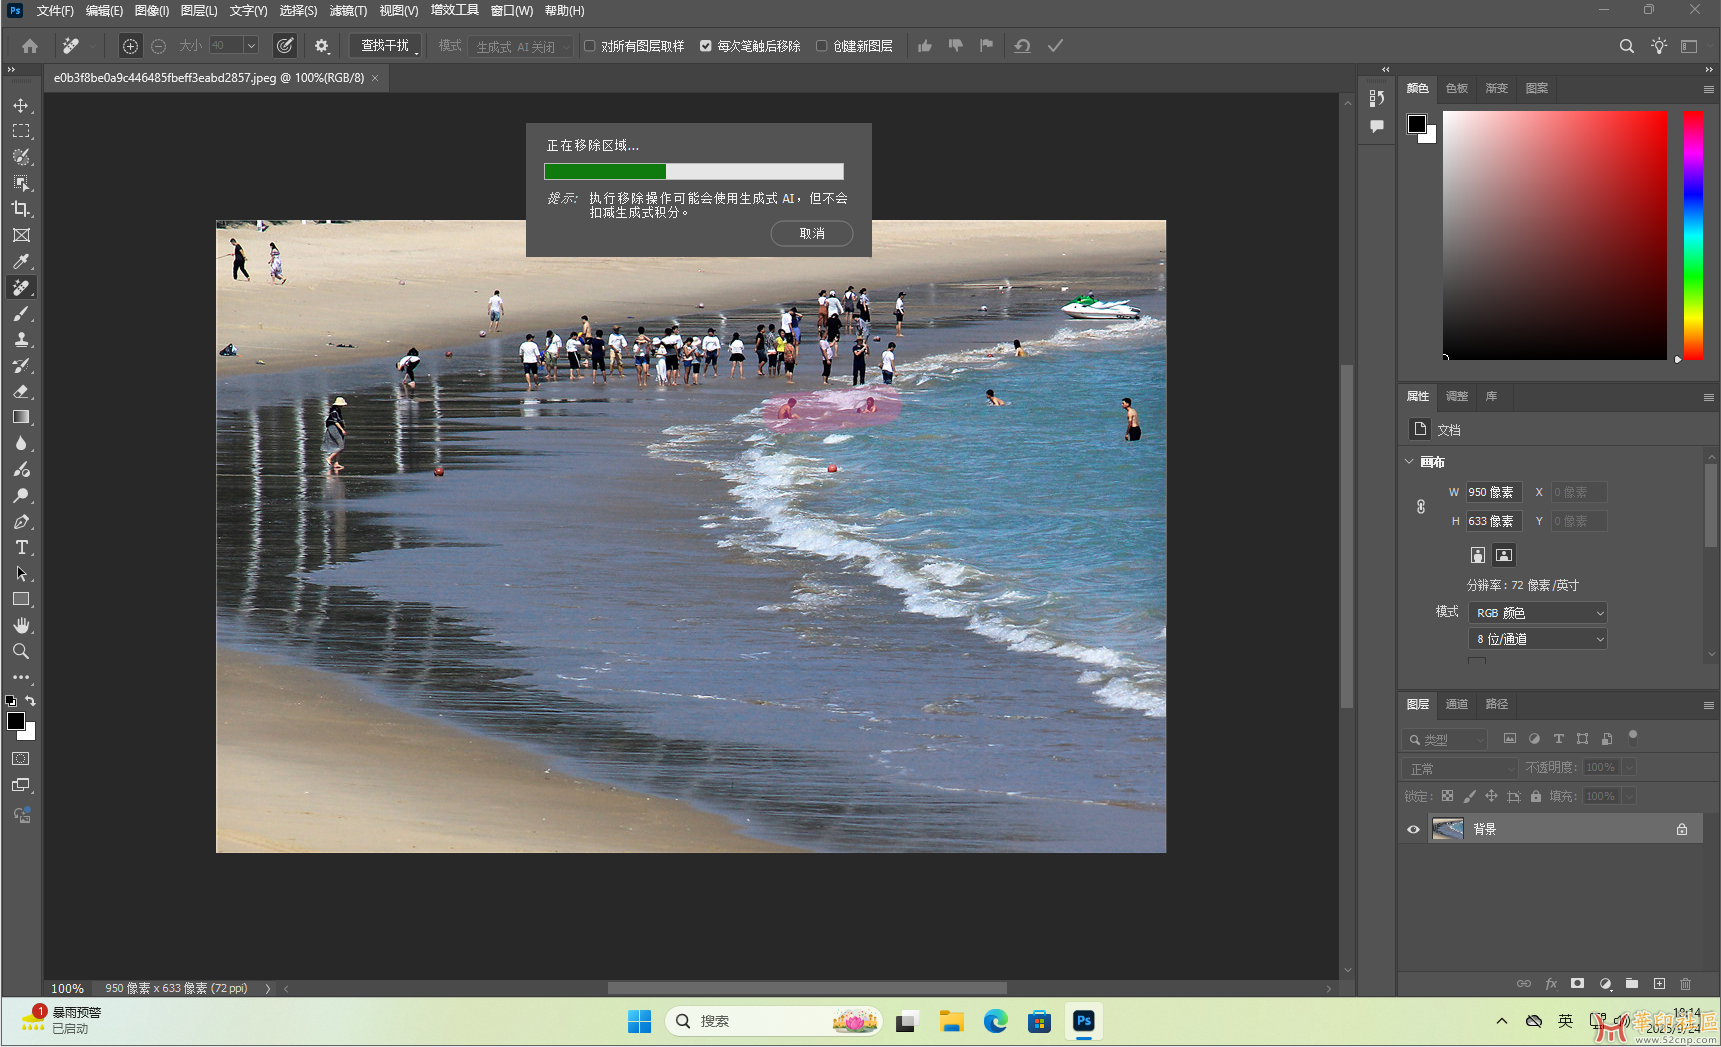
Task: Pick a color in the color field
Action: (1555, 235)
